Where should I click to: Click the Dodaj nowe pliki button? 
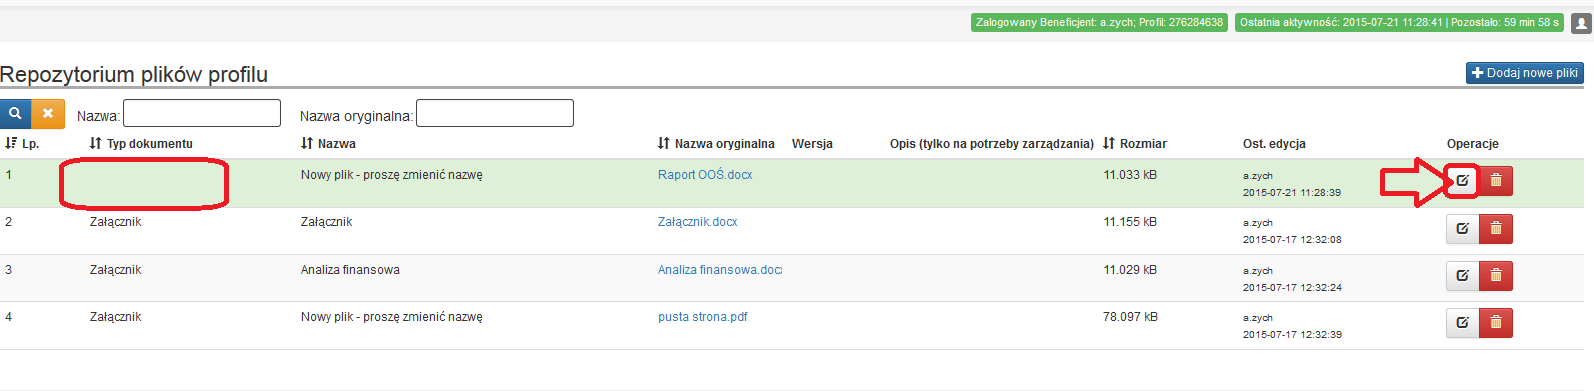[1525, 73]
